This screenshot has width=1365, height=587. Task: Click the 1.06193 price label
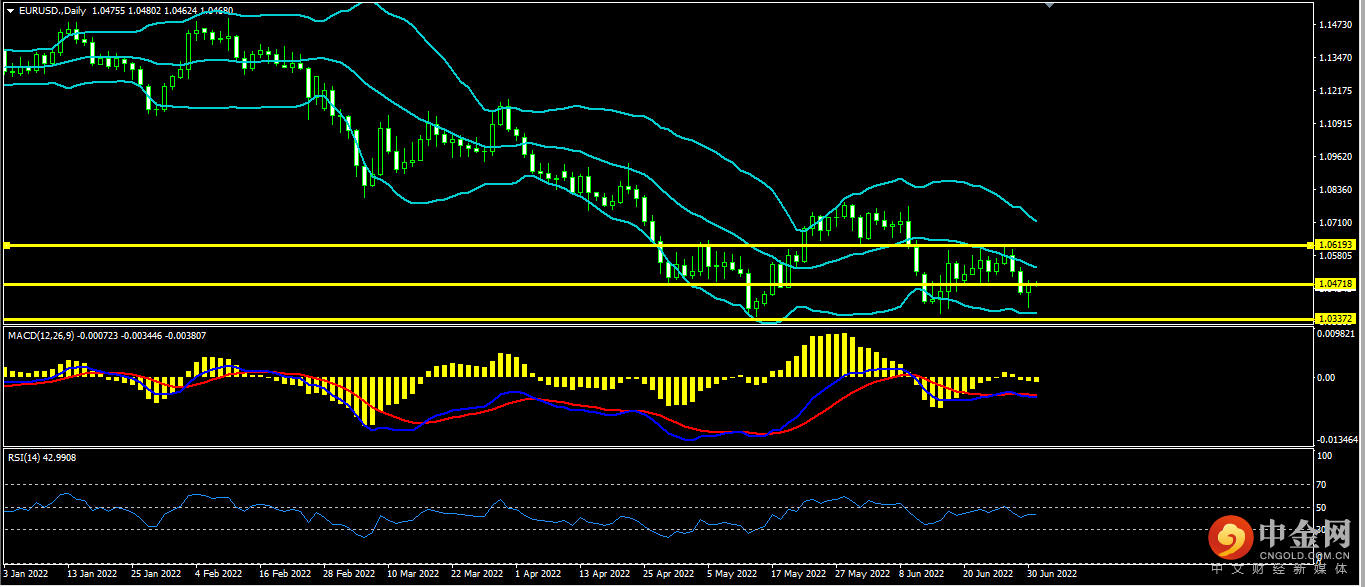click(x=1336, y=245)
